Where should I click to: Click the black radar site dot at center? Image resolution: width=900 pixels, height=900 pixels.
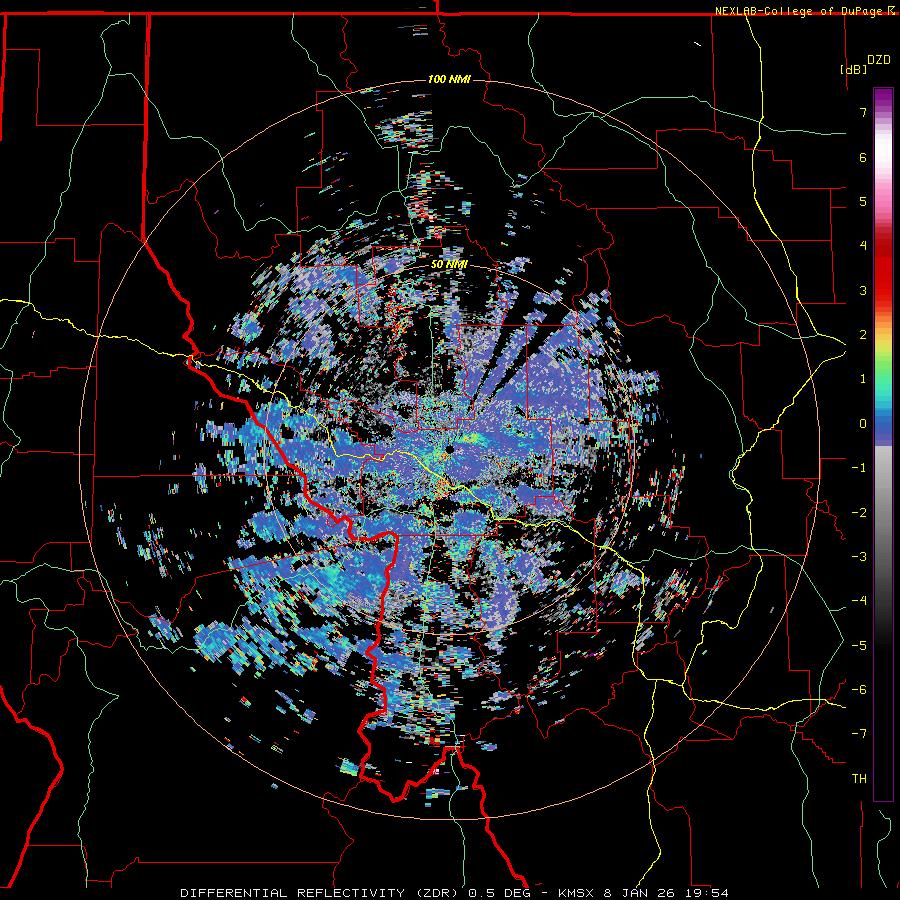[449, 449]
